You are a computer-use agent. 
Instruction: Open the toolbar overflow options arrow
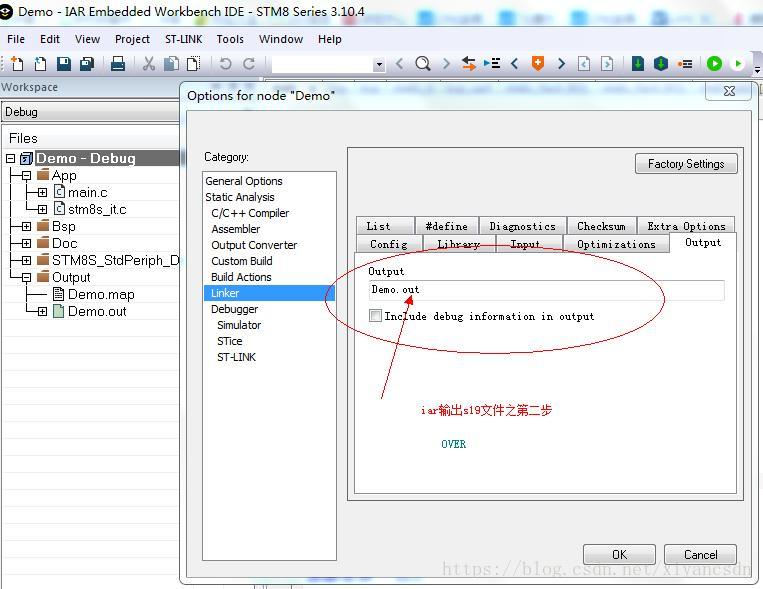(x=757, y=70)
